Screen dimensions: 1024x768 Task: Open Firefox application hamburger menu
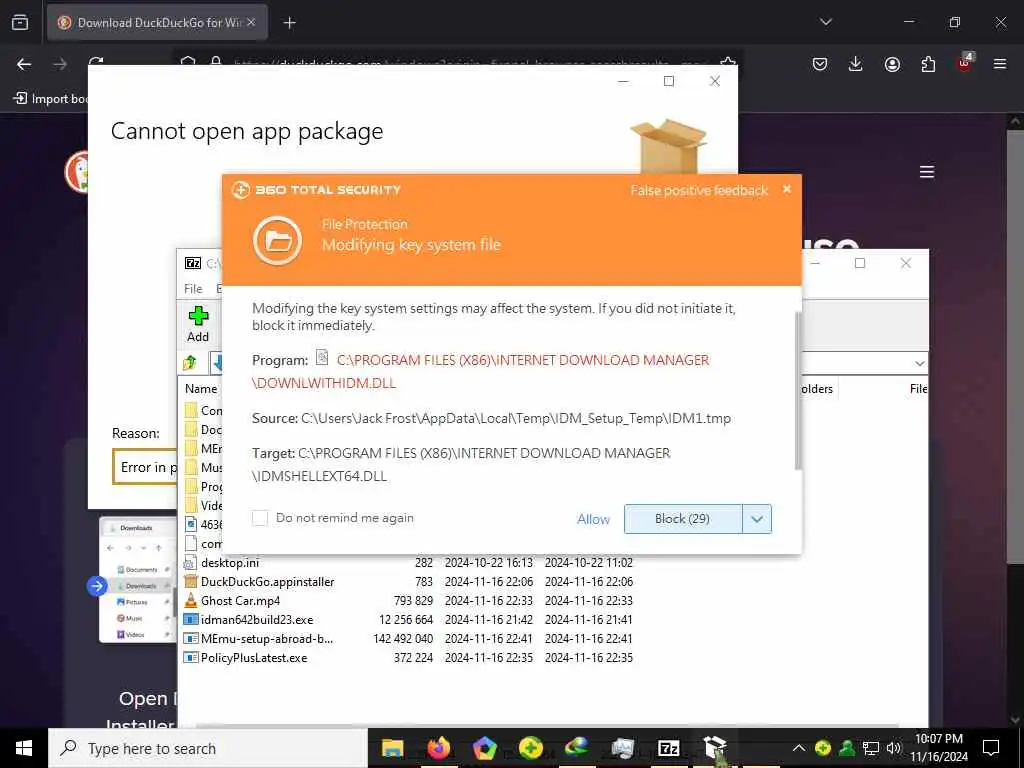pyautogui.click(x=1000, y=64)
